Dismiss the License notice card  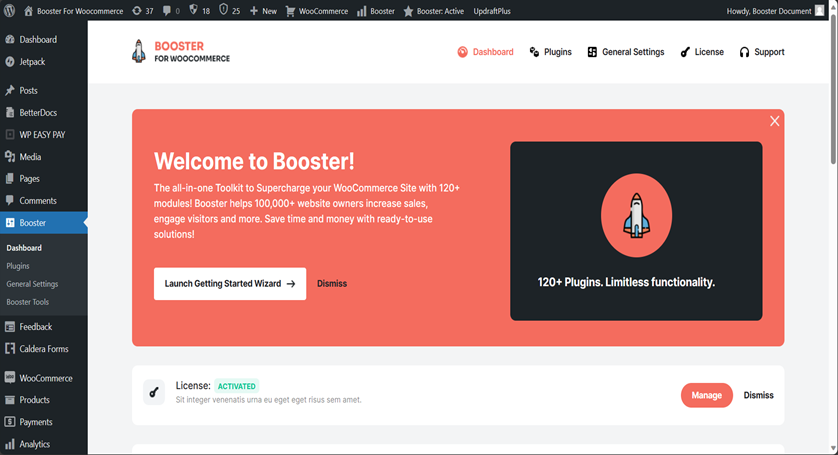[x=758, y=395]
